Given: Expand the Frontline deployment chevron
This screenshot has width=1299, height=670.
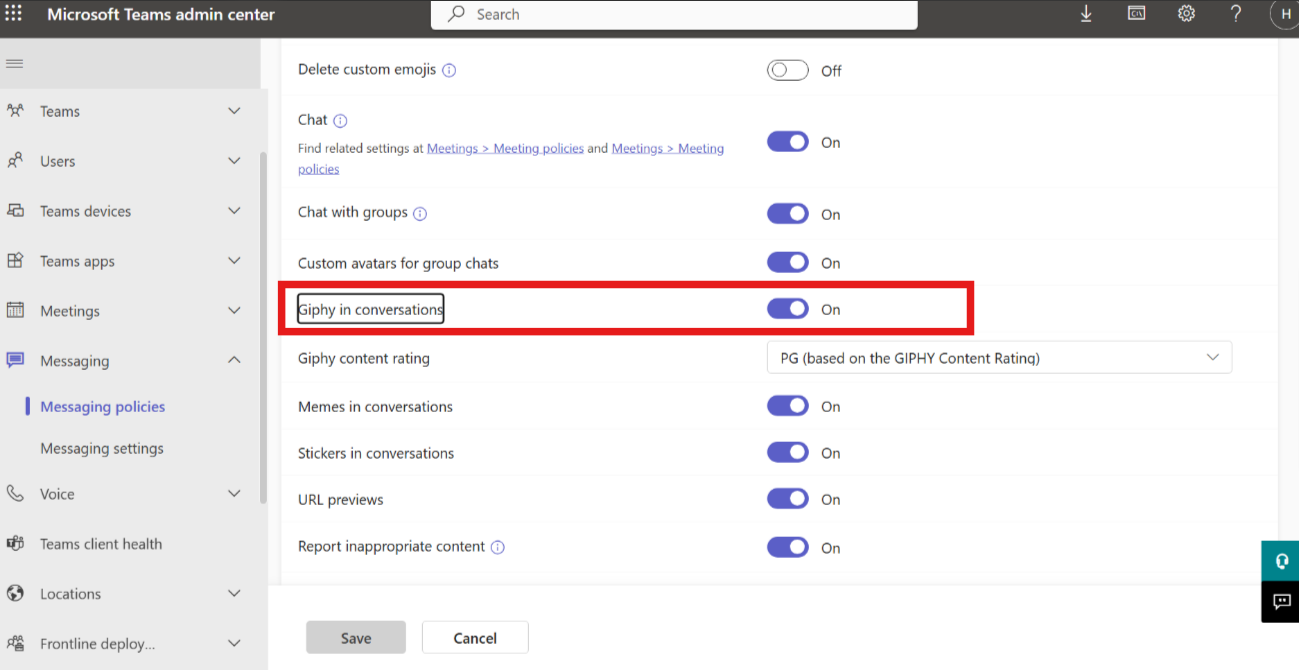Looking at the screenshot, I should pyautogui.click(x=234, y=644).
